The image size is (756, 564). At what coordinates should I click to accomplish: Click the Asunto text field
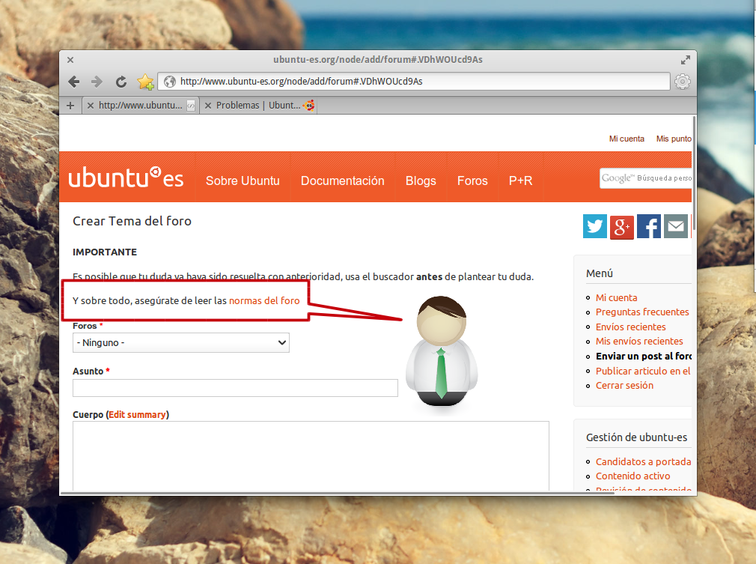(x=235, y=388)
